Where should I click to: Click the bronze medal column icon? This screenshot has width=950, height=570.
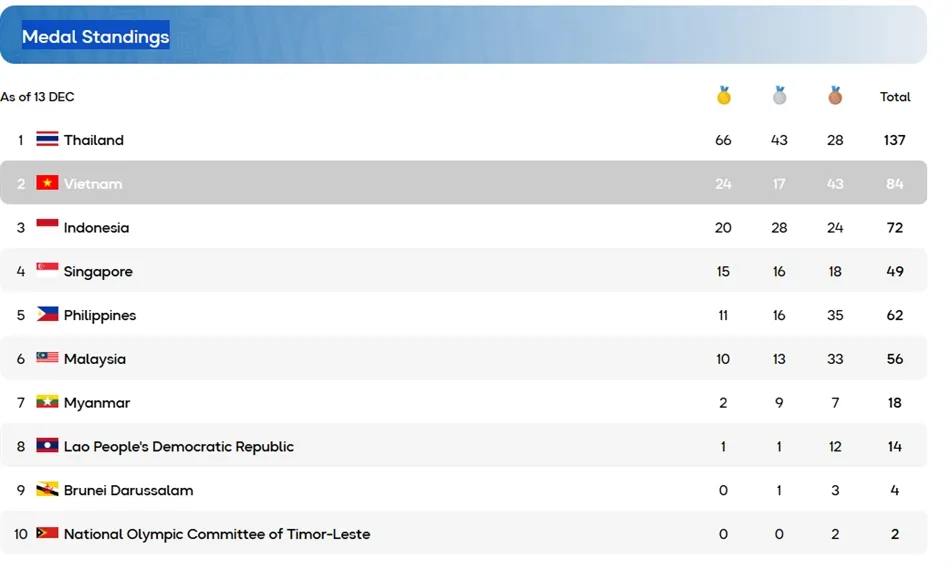point(835,96)
